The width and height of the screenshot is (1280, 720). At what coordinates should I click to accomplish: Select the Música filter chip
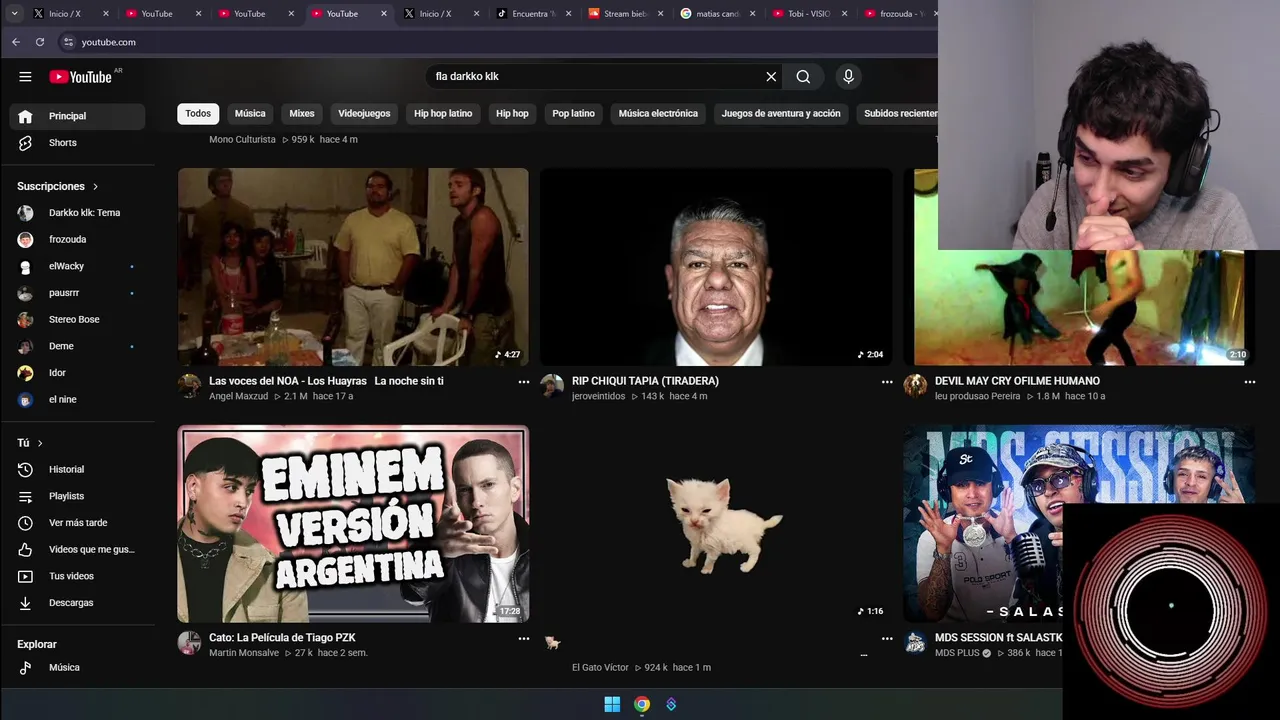[250, 113]
